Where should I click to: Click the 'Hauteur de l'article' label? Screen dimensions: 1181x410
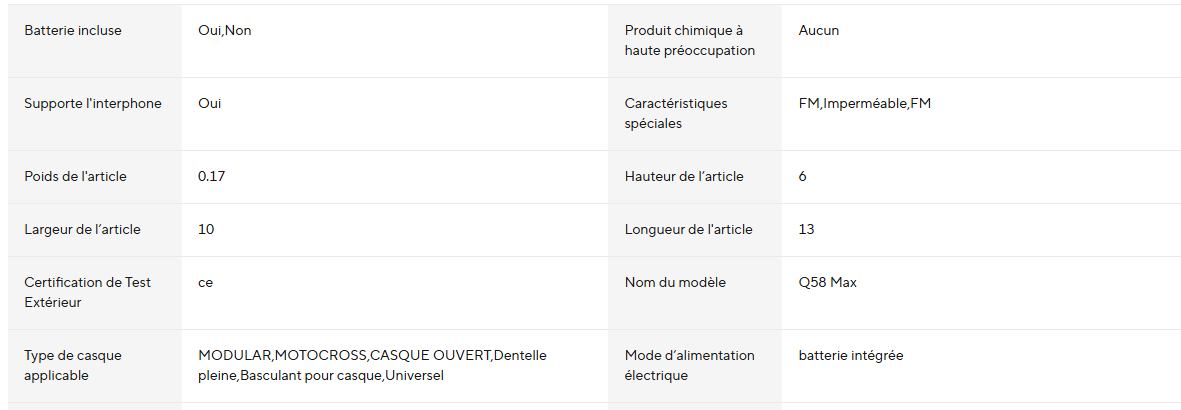(x=684, y=177)
